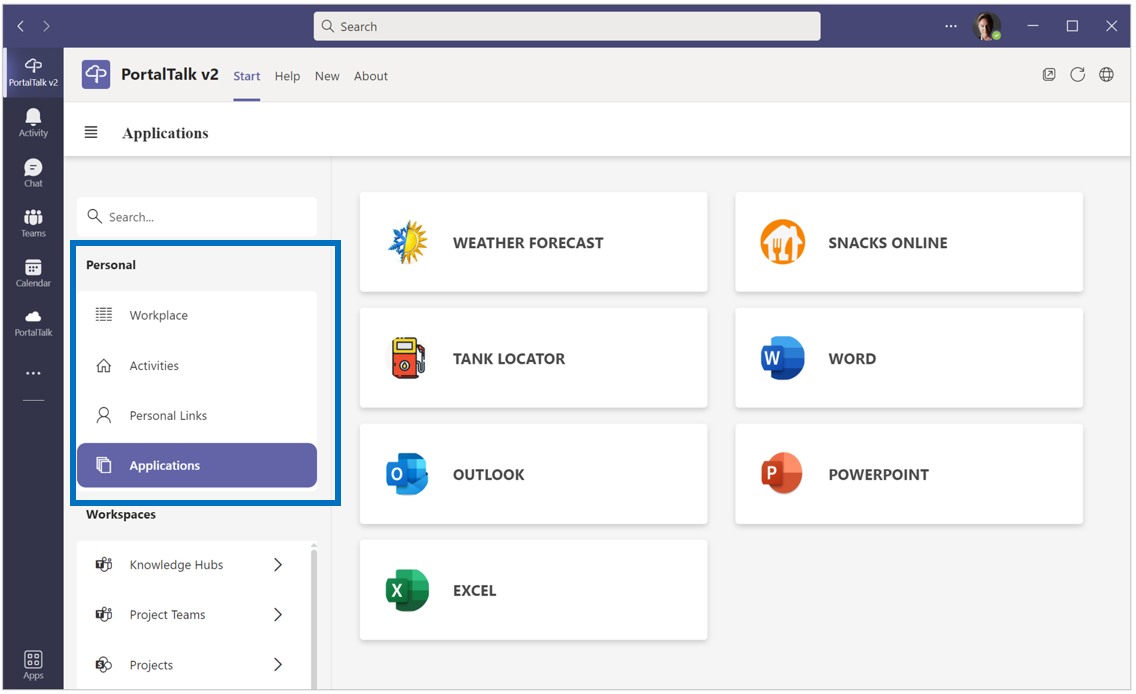
Task: Open the user profile avatar
Action: pyautogui.click(x=987, y=26)
